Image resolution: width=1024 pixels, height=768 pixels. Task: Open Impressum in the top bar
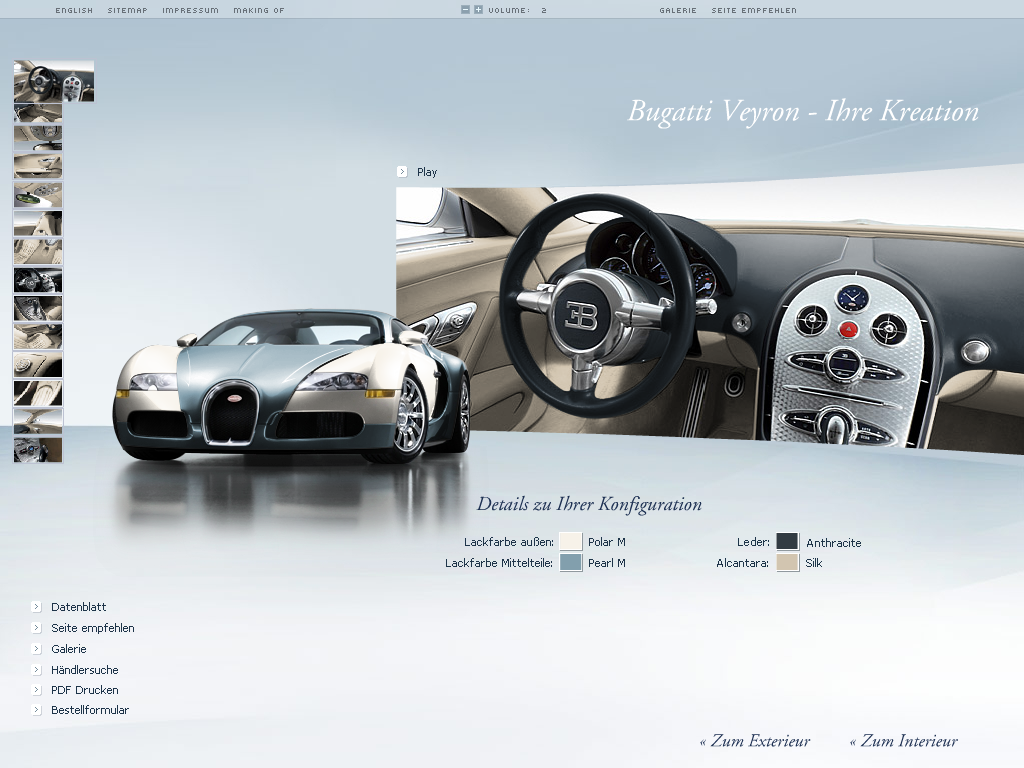point(190,10)
